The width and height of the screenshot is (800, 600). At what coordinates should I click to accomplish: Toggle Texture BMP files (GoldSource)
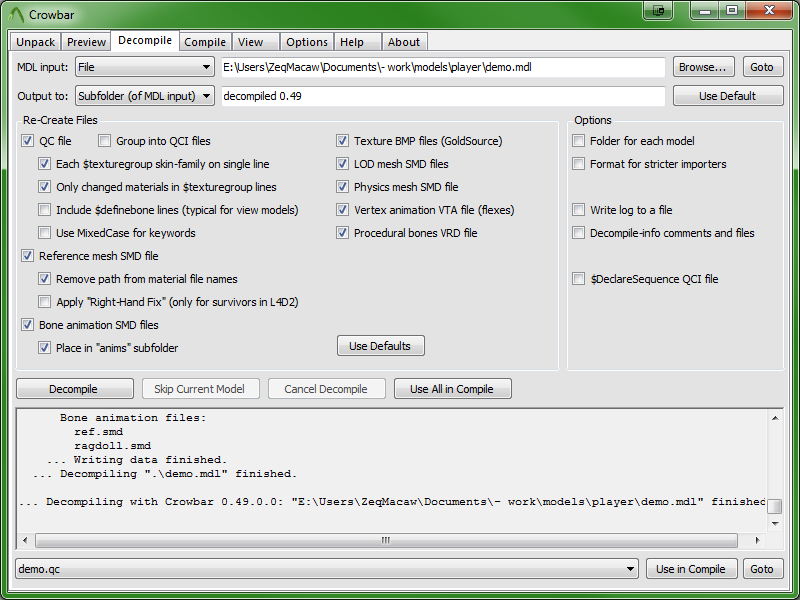click(342, 141)
